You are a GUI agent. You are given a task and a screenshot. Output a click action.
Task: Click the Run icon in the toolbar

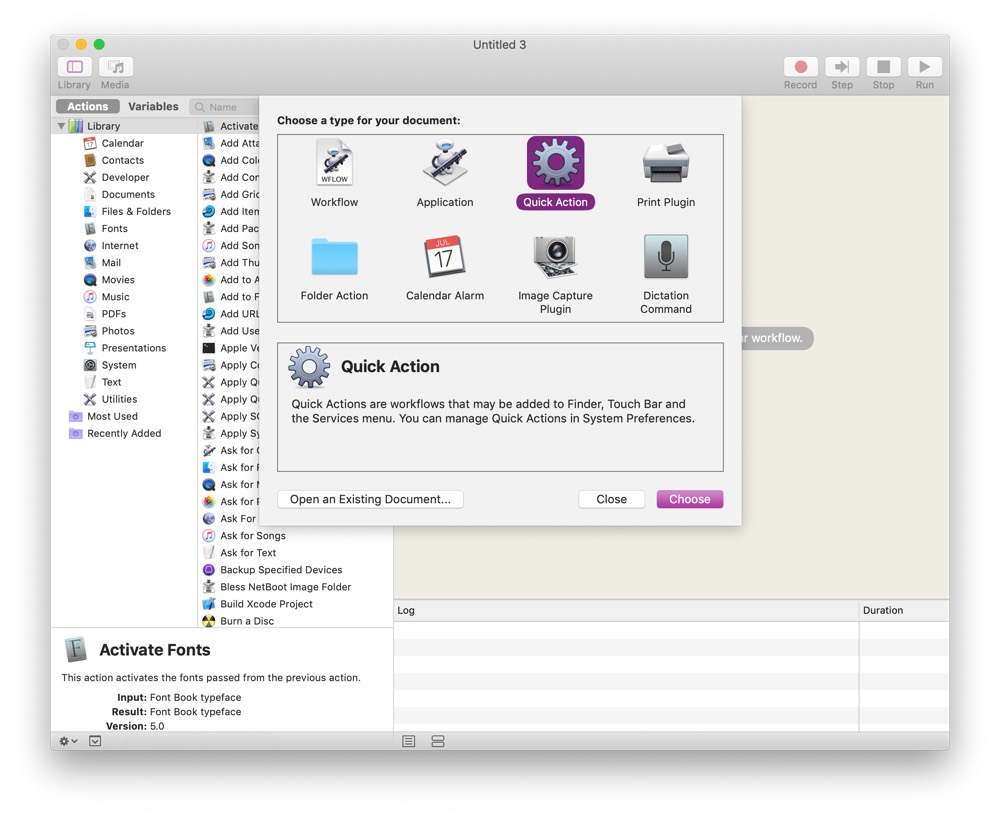tap(924, 68)
